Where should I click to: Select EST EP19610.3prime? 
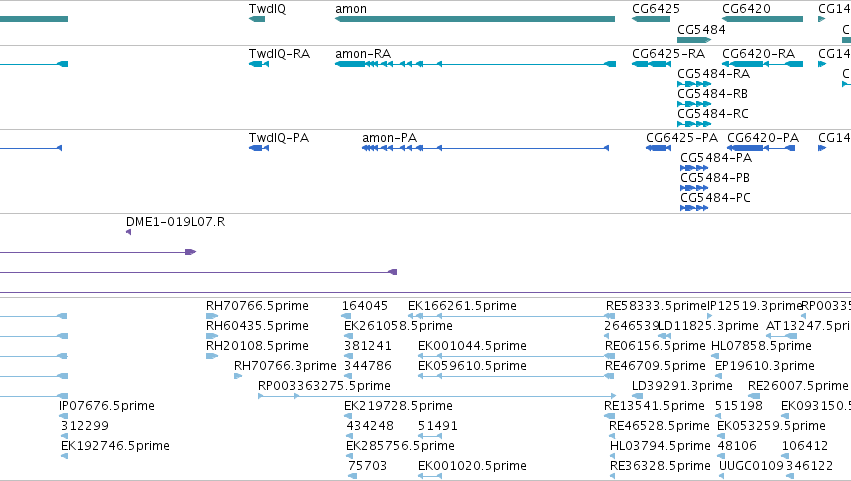(765, 366)
